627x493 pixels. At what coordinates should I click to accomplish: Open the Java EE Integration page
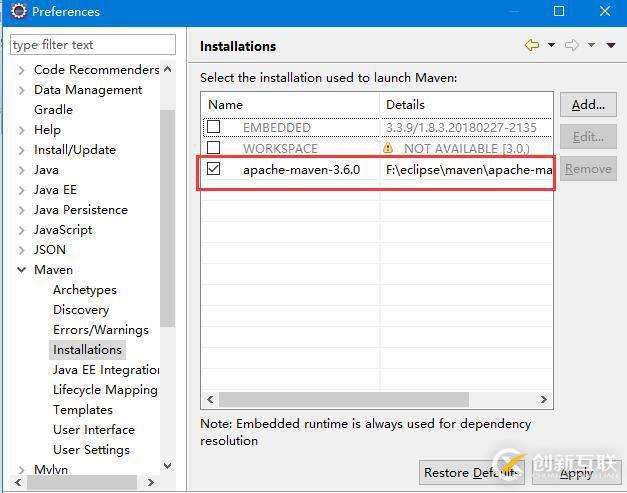click(106, 369)
